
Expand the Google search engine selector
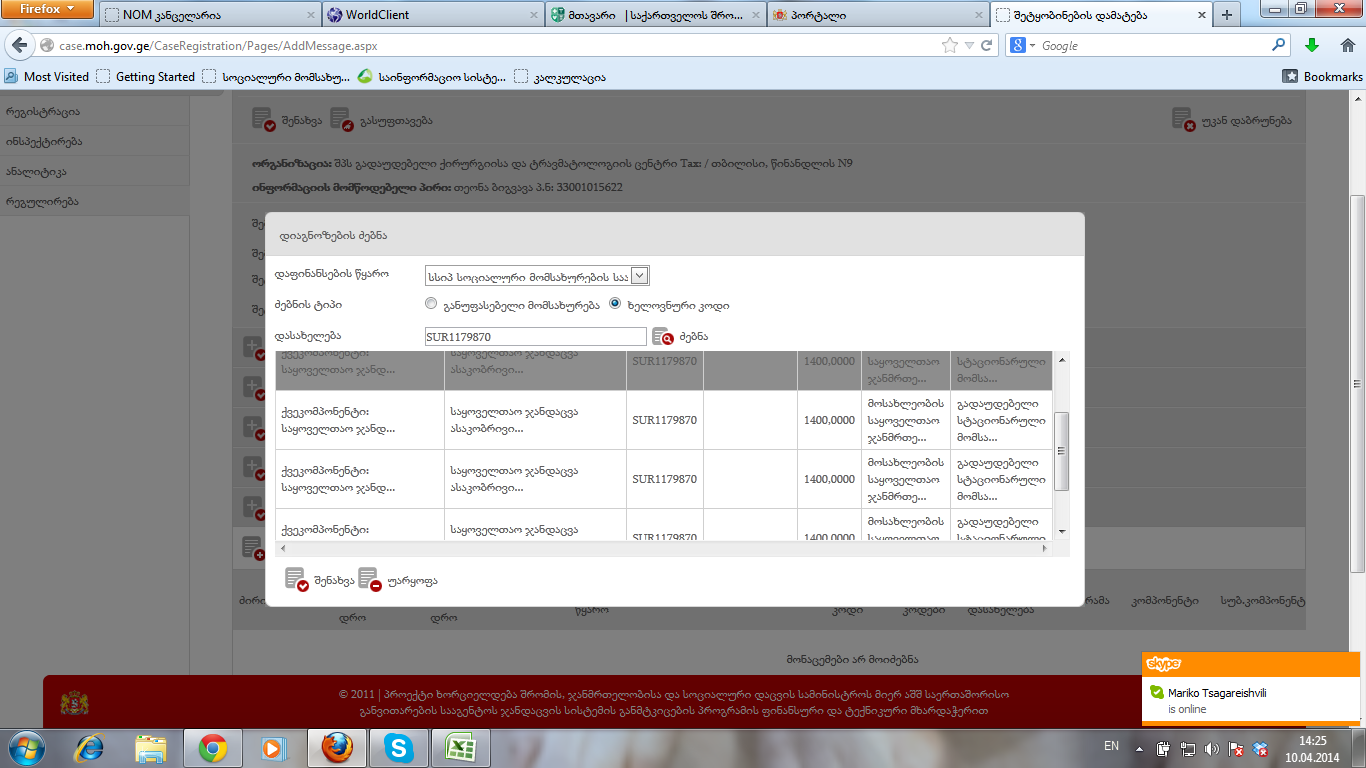pos(1023,46)
